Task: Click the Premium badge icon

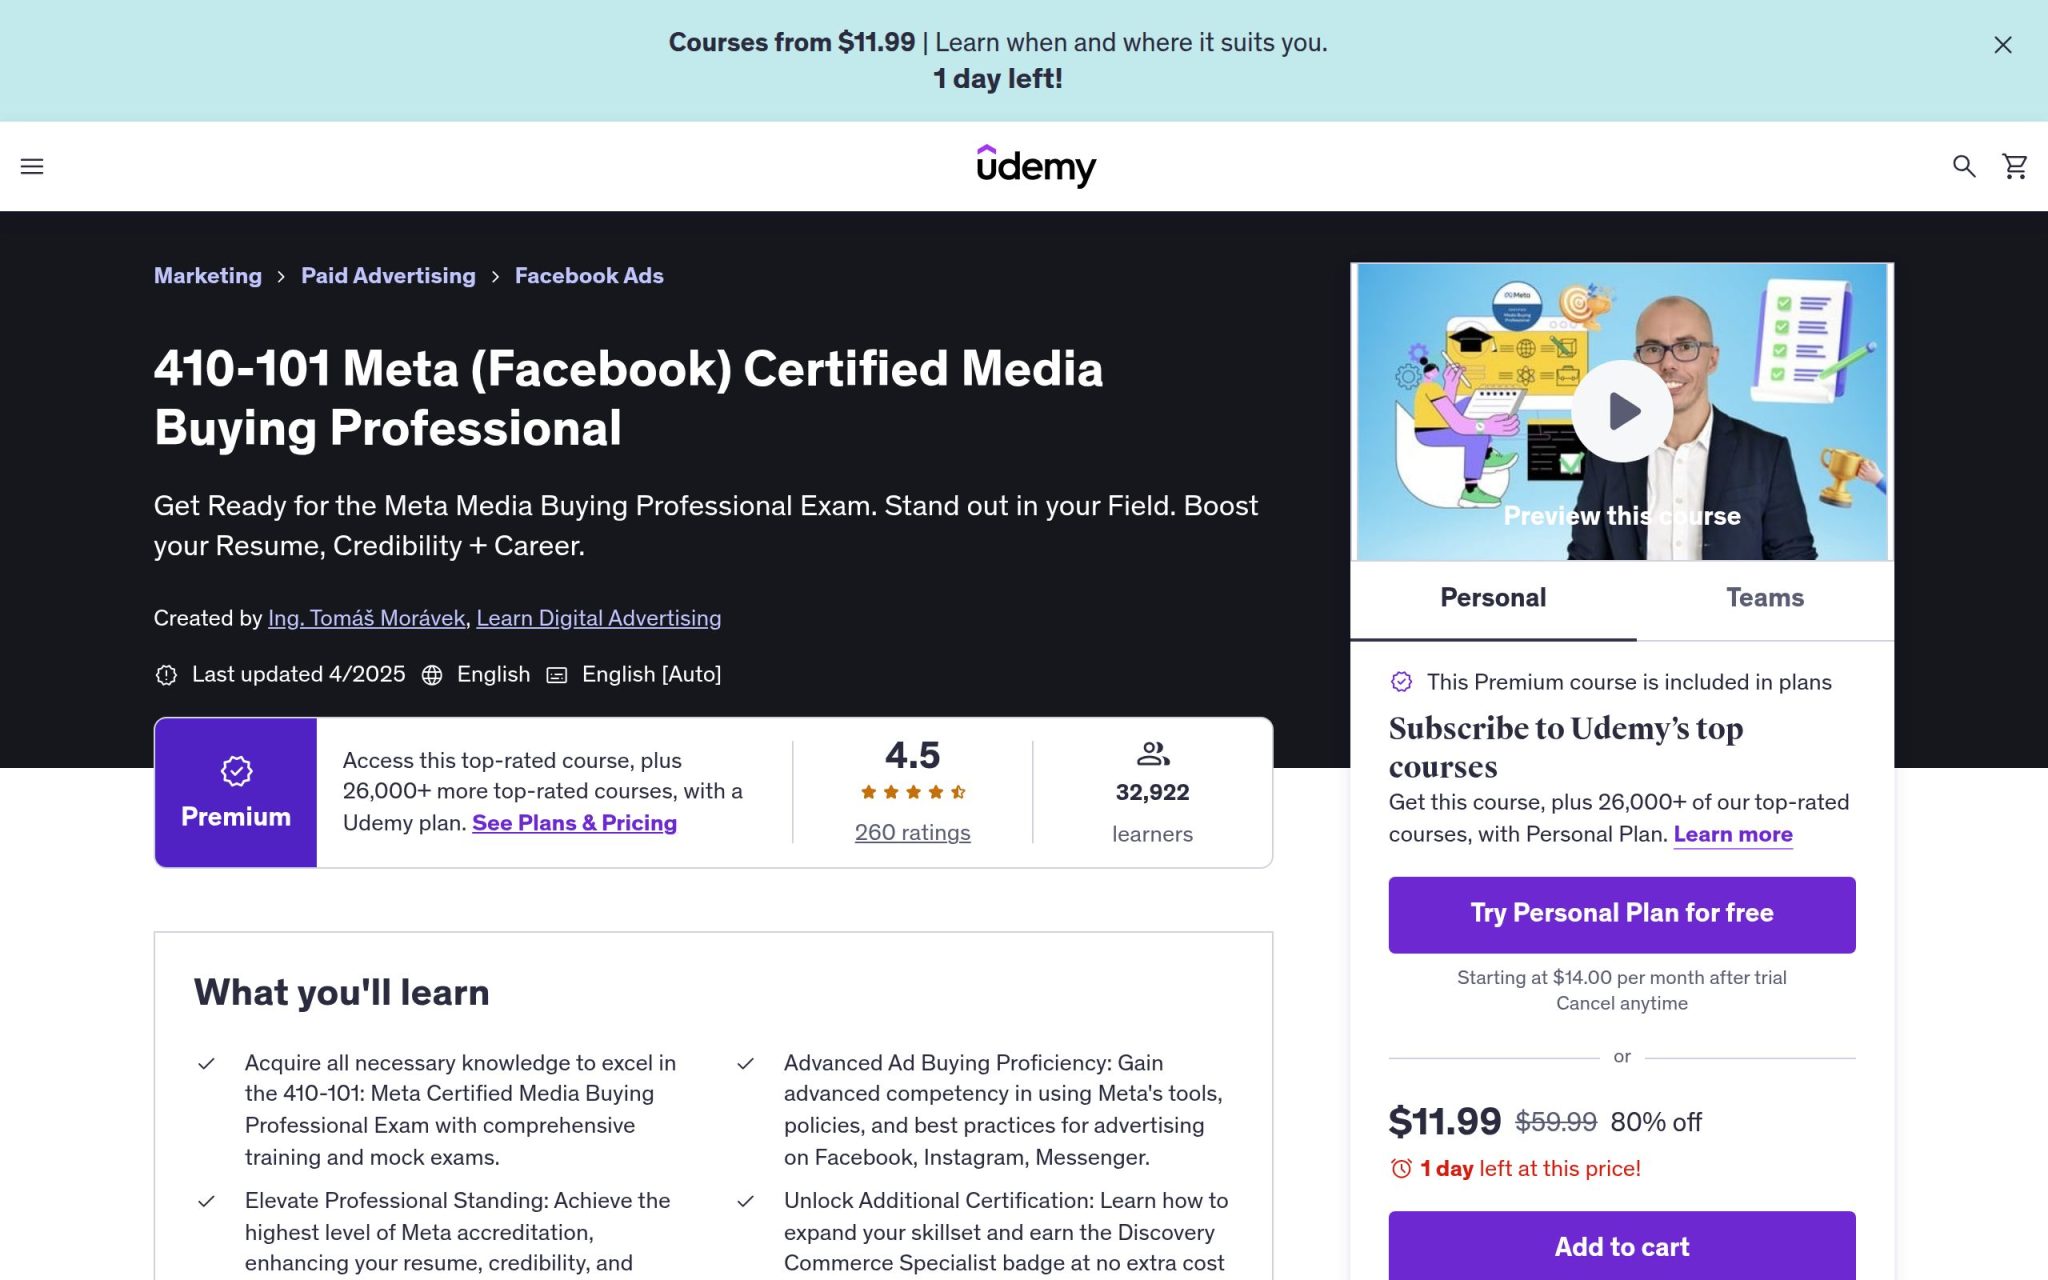Action: point(235,770)
